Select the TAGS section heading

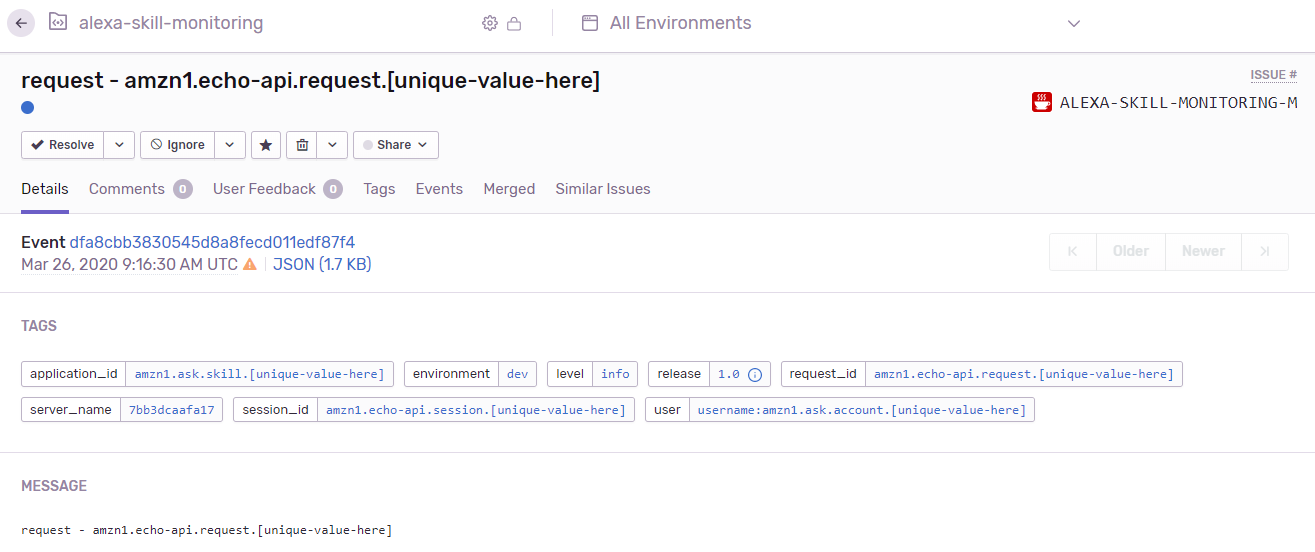click(x=39, y=326)
